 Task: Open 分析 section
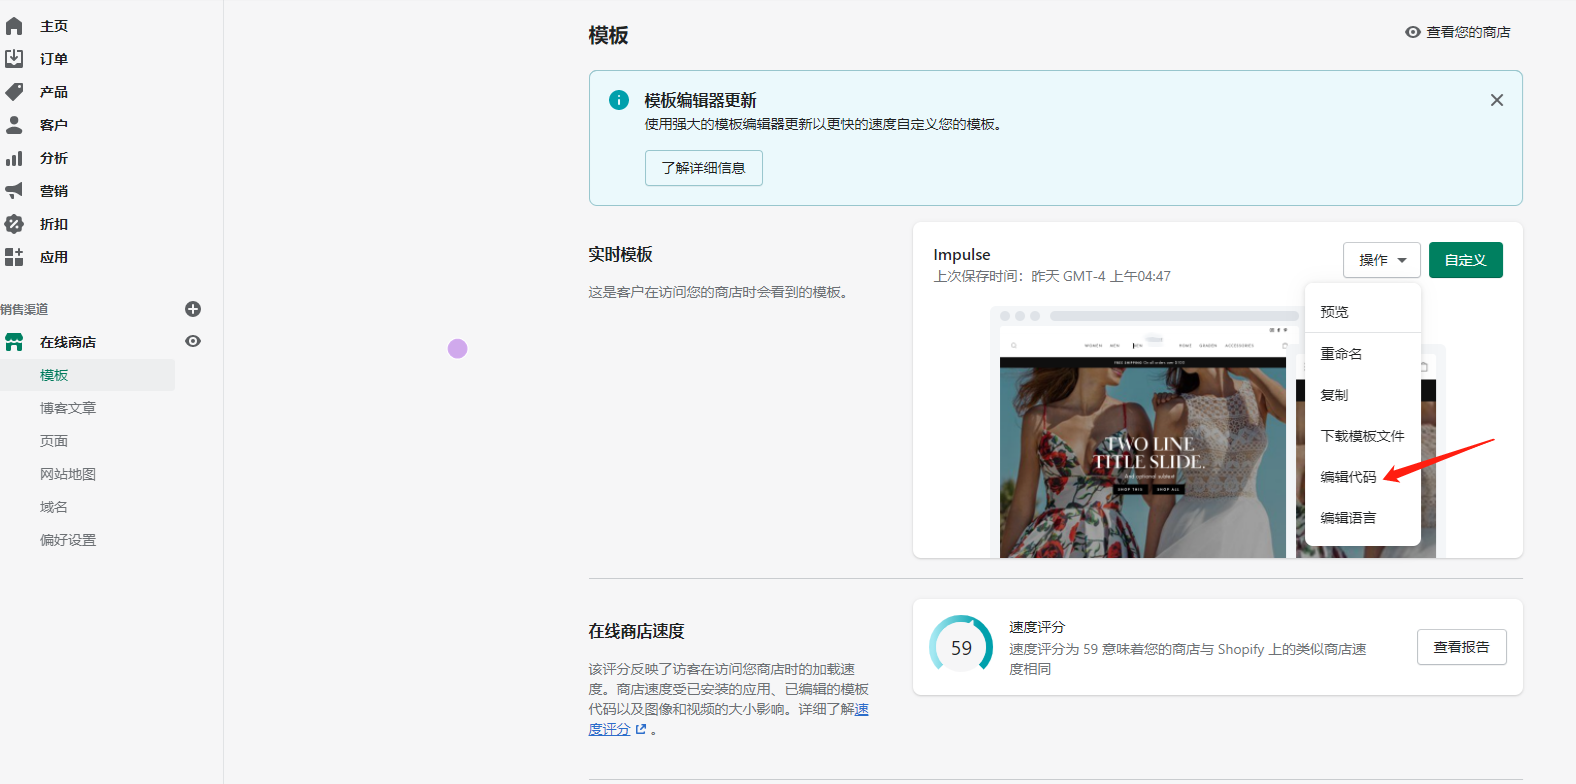(x=54, y=158)
